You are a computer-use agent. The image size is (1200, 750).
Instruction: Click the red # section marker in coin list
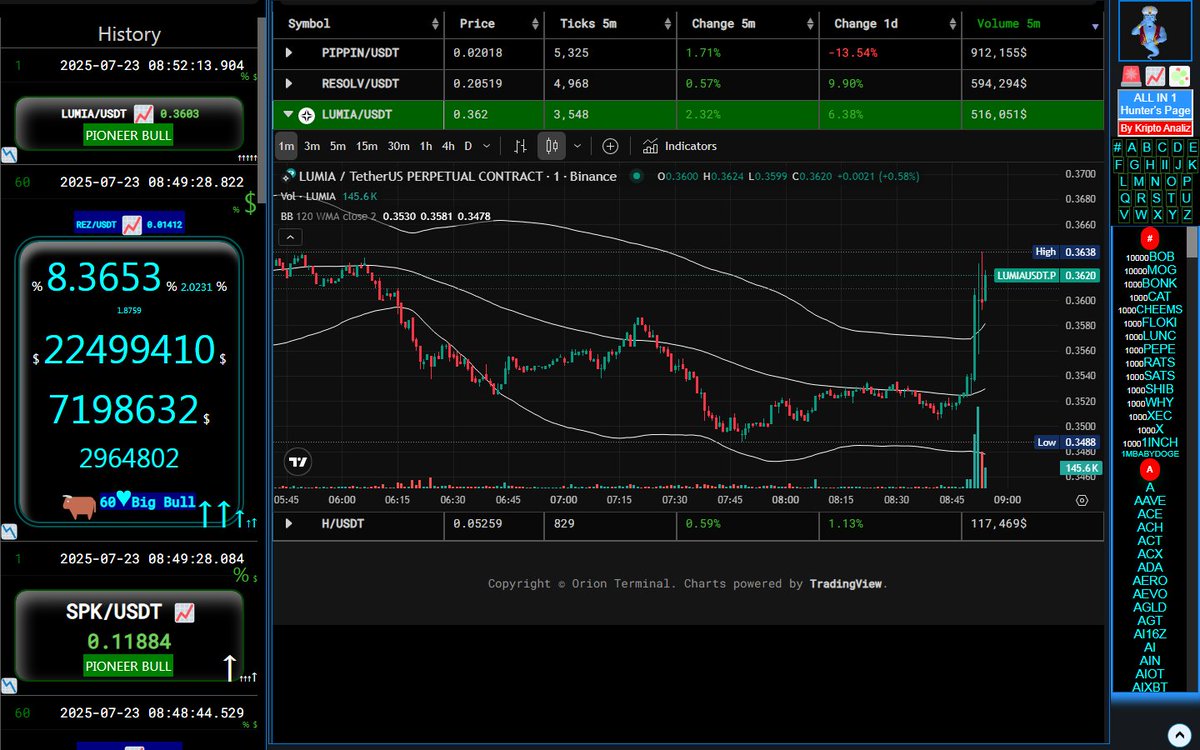click(1150, 238)
